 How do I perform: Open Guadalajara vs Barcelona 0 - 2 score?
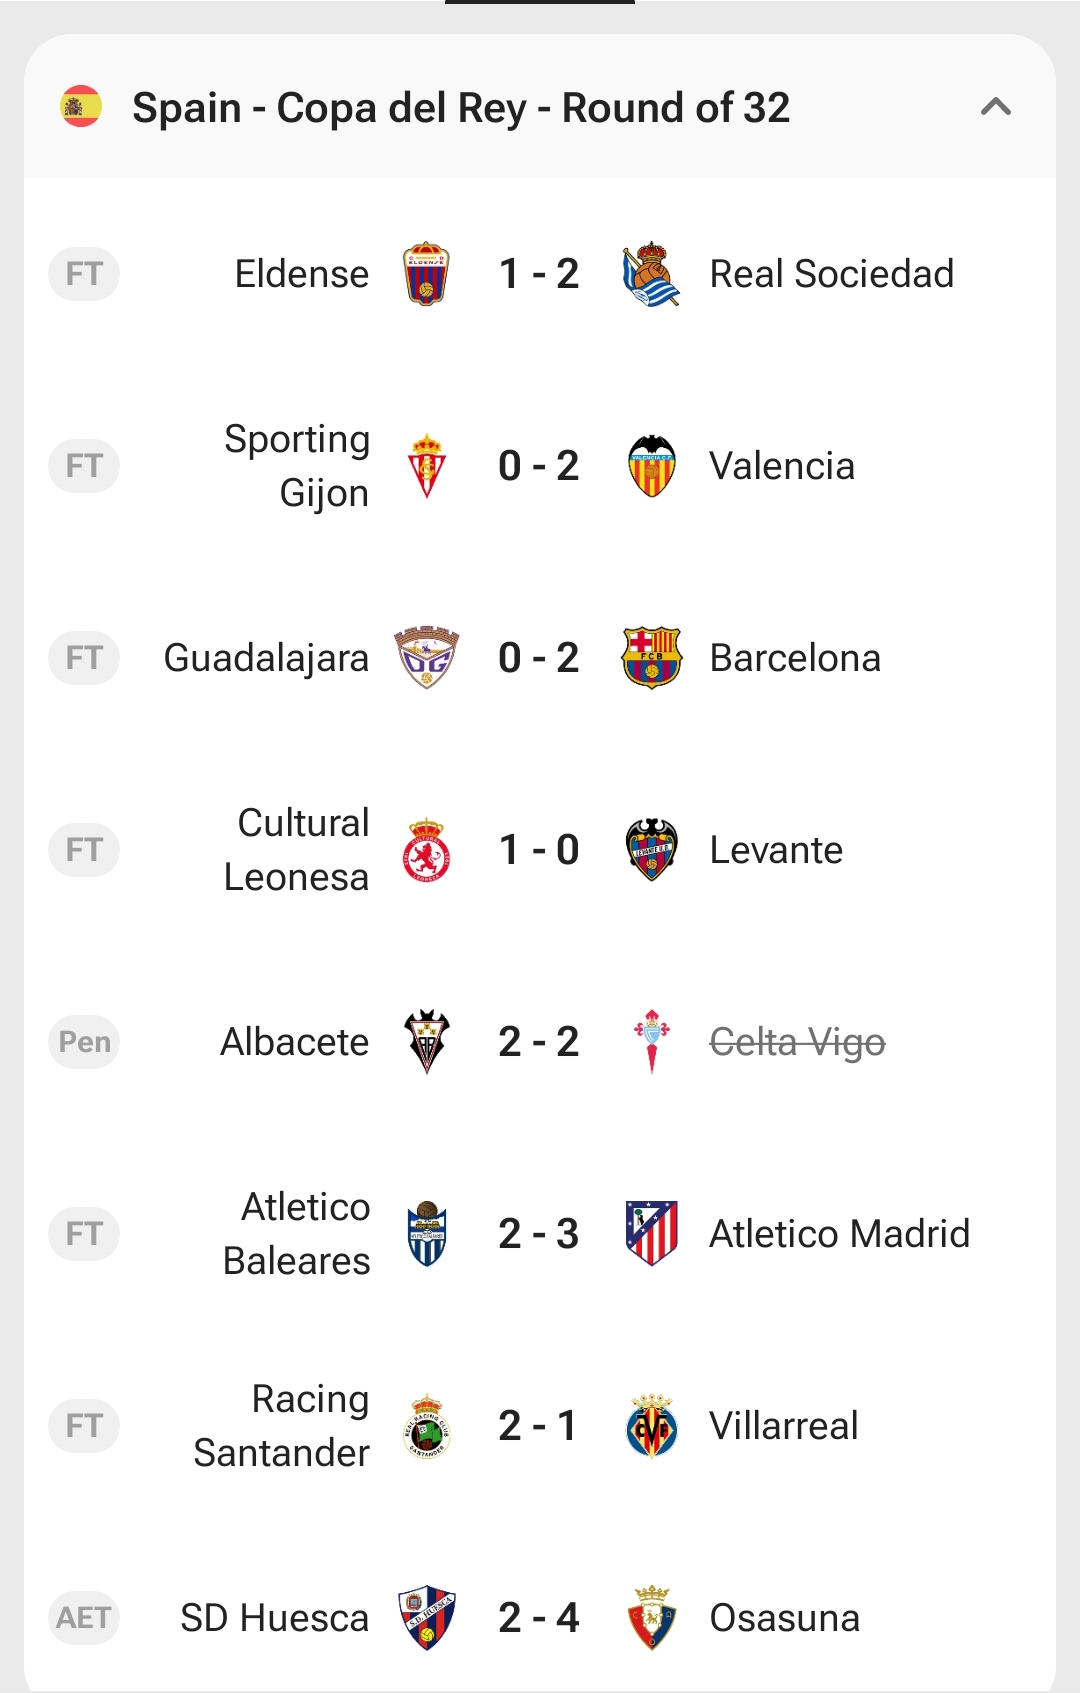pyautogui.click(x=539, y=658)
